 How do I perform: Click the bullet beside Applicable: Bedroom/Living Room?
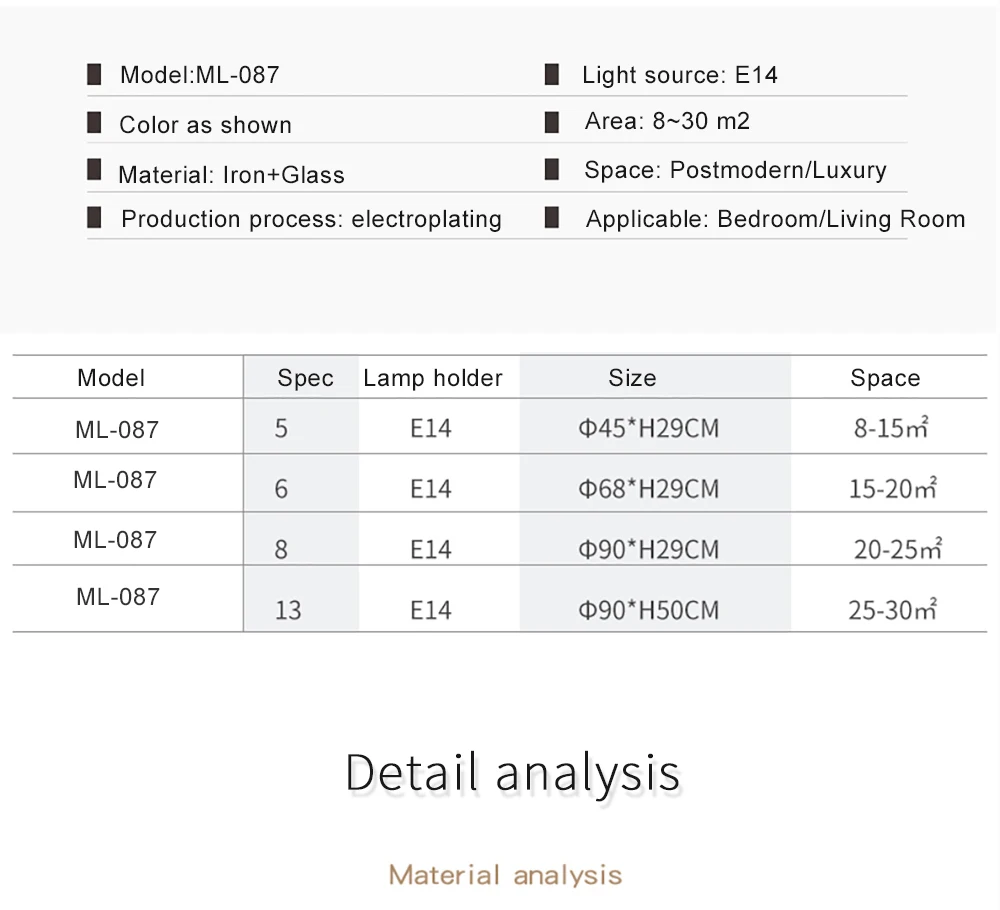pyautogui.click(x=552, y=217)
